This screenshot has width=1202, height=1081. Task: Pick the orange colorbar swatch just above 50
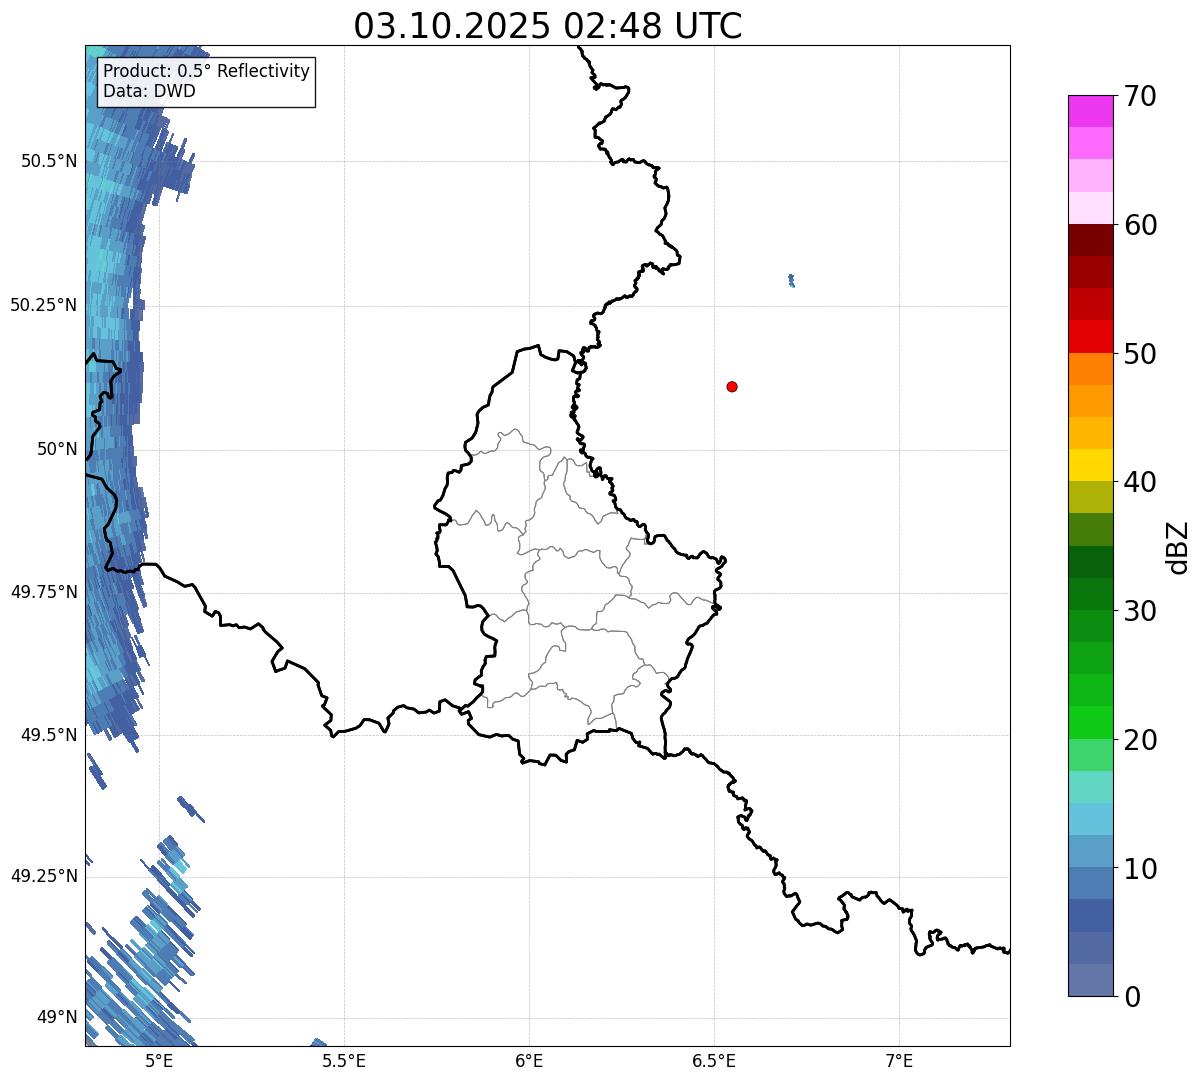[x=1090, y=369]
